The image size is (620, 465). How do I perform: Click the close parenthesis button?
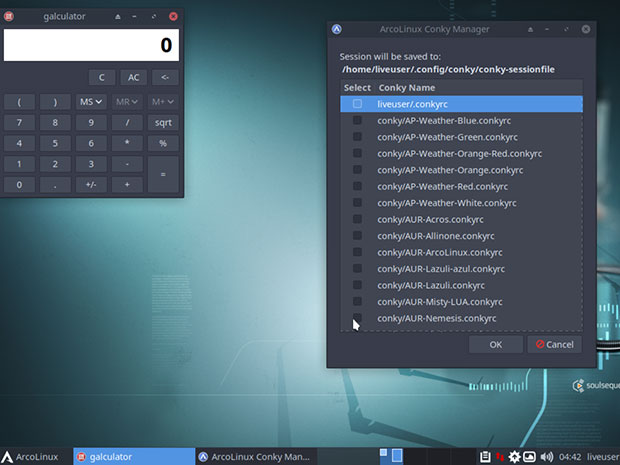(x=55, y=102)
